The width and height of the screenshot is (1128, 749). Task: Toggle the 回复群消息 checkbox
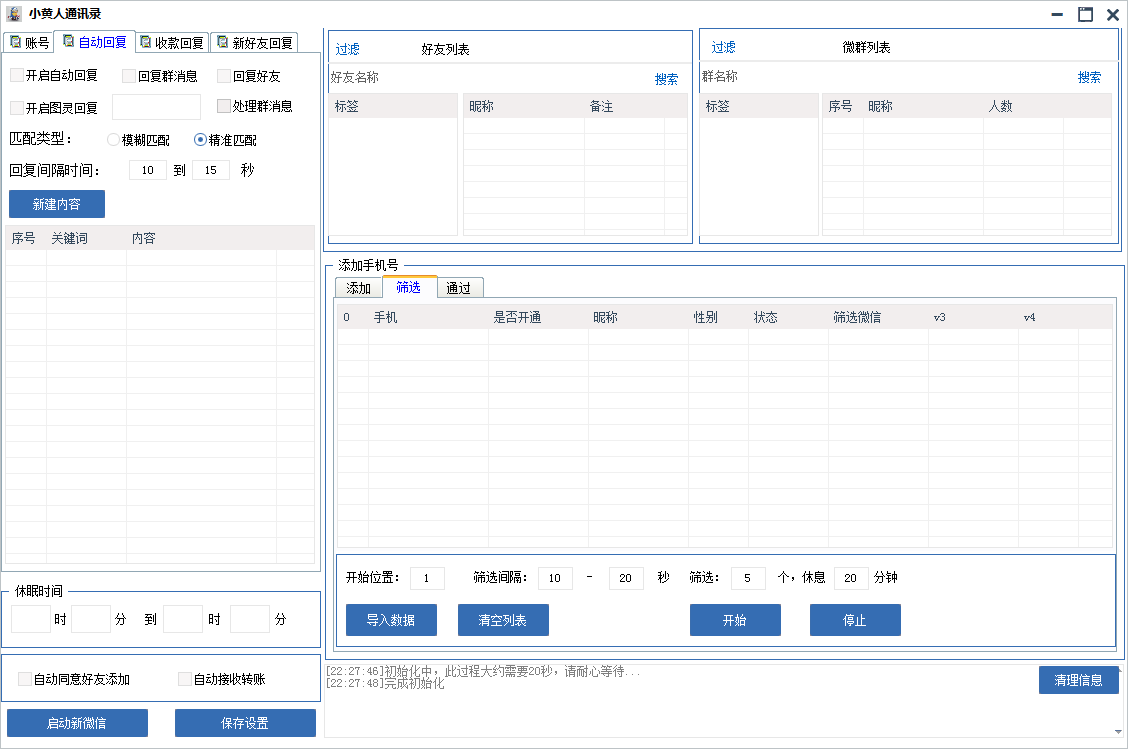tap(129, 76)
